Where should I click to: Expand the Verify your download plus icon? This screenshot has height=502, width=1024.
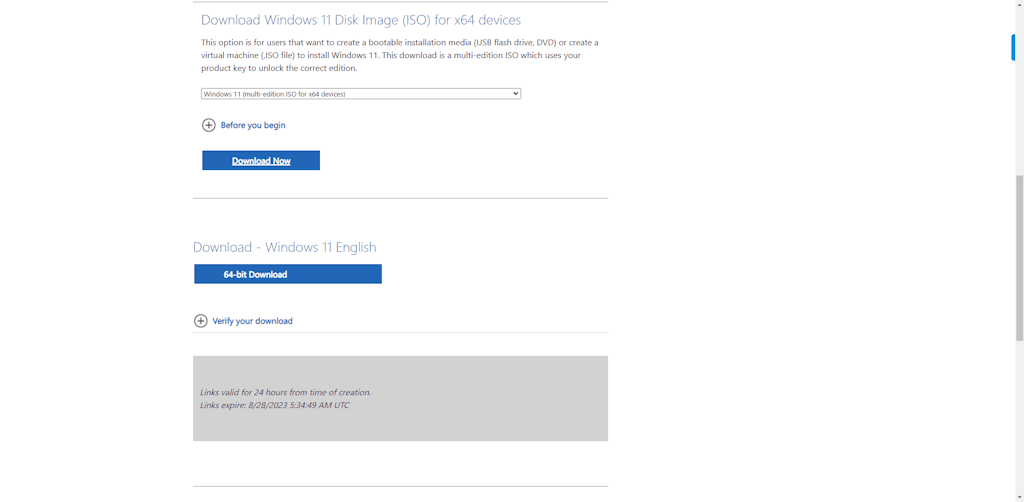click(x=200, y=321)
